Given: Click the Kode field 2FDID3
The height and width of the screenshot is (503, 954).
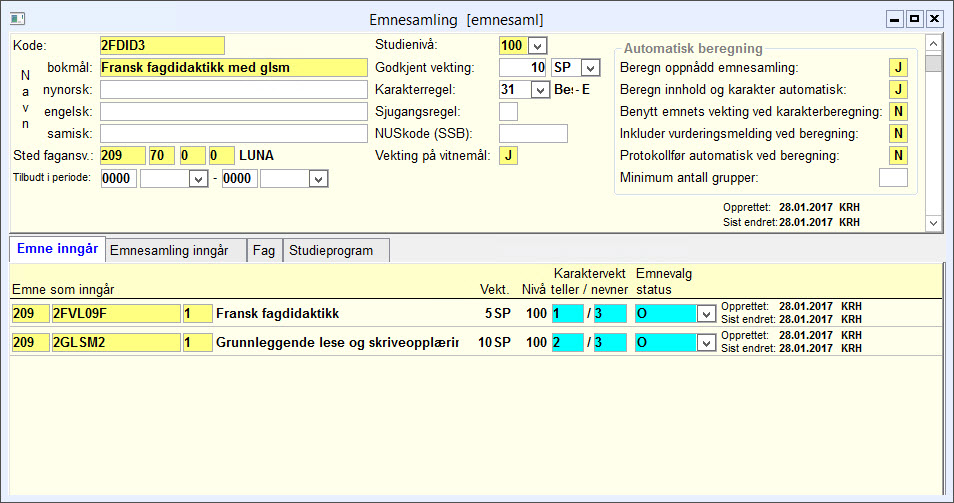Looking at the screenshot, I should (x=162, y=46).
